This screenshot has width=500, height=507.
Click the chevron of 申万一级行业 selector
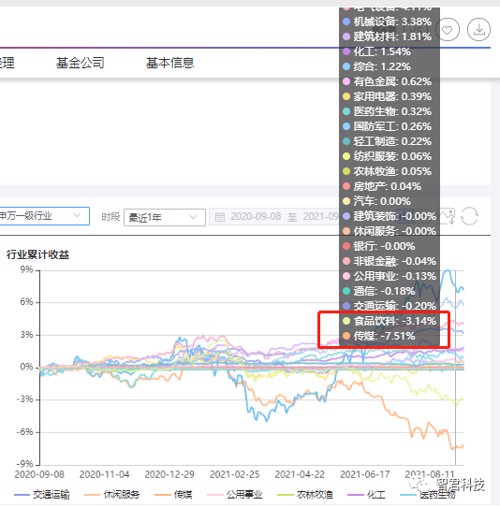tap(77, 215)
